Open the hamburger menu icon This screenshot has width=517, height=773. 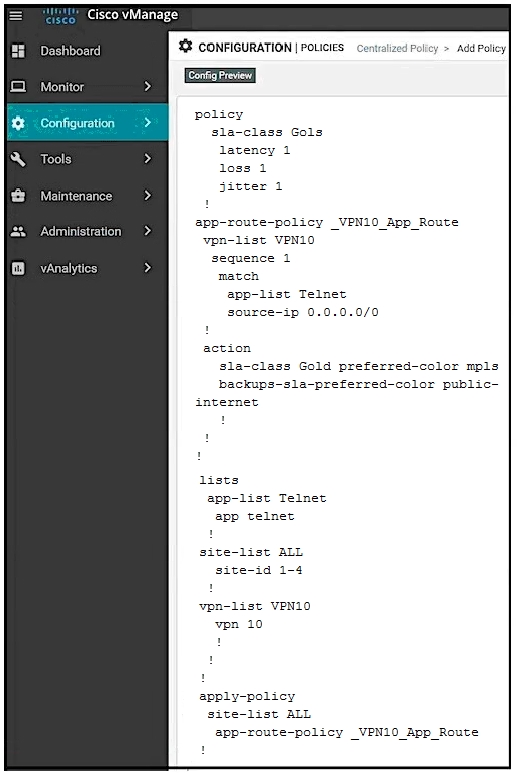(16, 16)
